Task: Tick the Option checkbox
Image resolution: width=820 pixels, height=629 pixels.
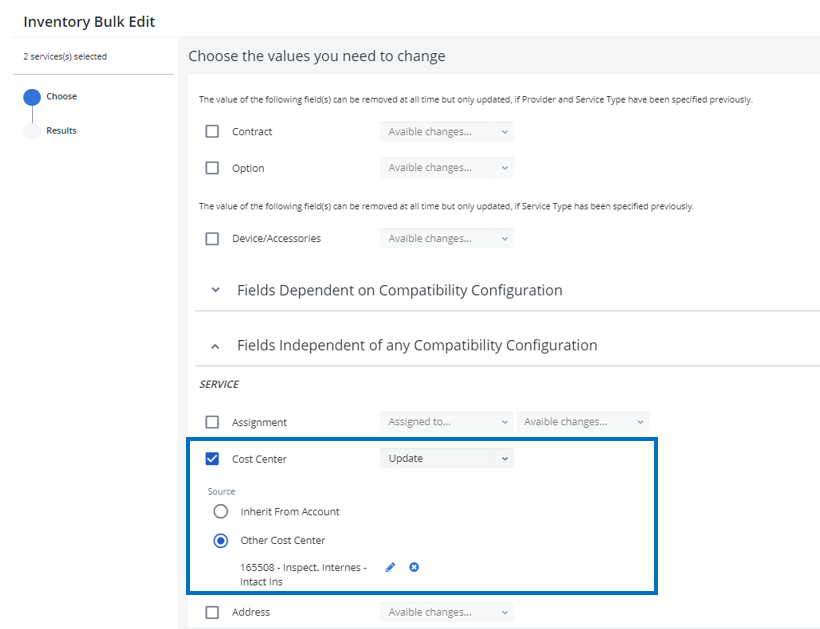Action: [212, 168]
